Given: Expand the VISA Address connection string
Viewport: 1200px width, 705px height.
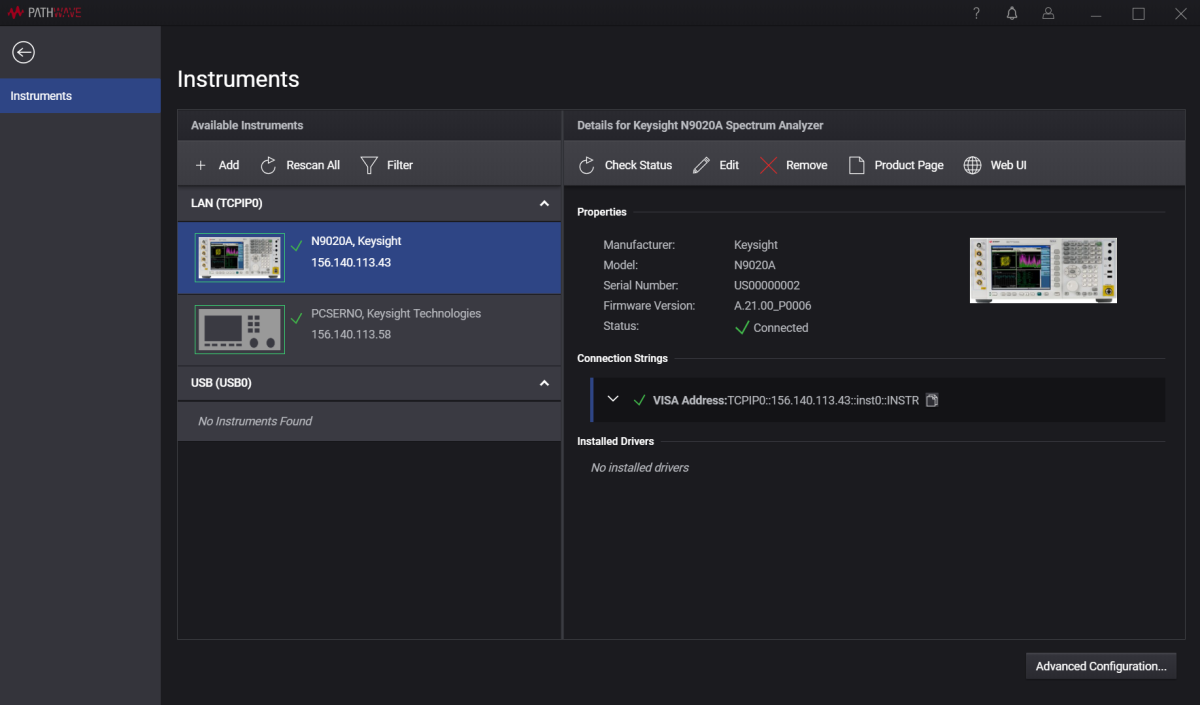Looking at the screenshot, I should coord(613,400).
